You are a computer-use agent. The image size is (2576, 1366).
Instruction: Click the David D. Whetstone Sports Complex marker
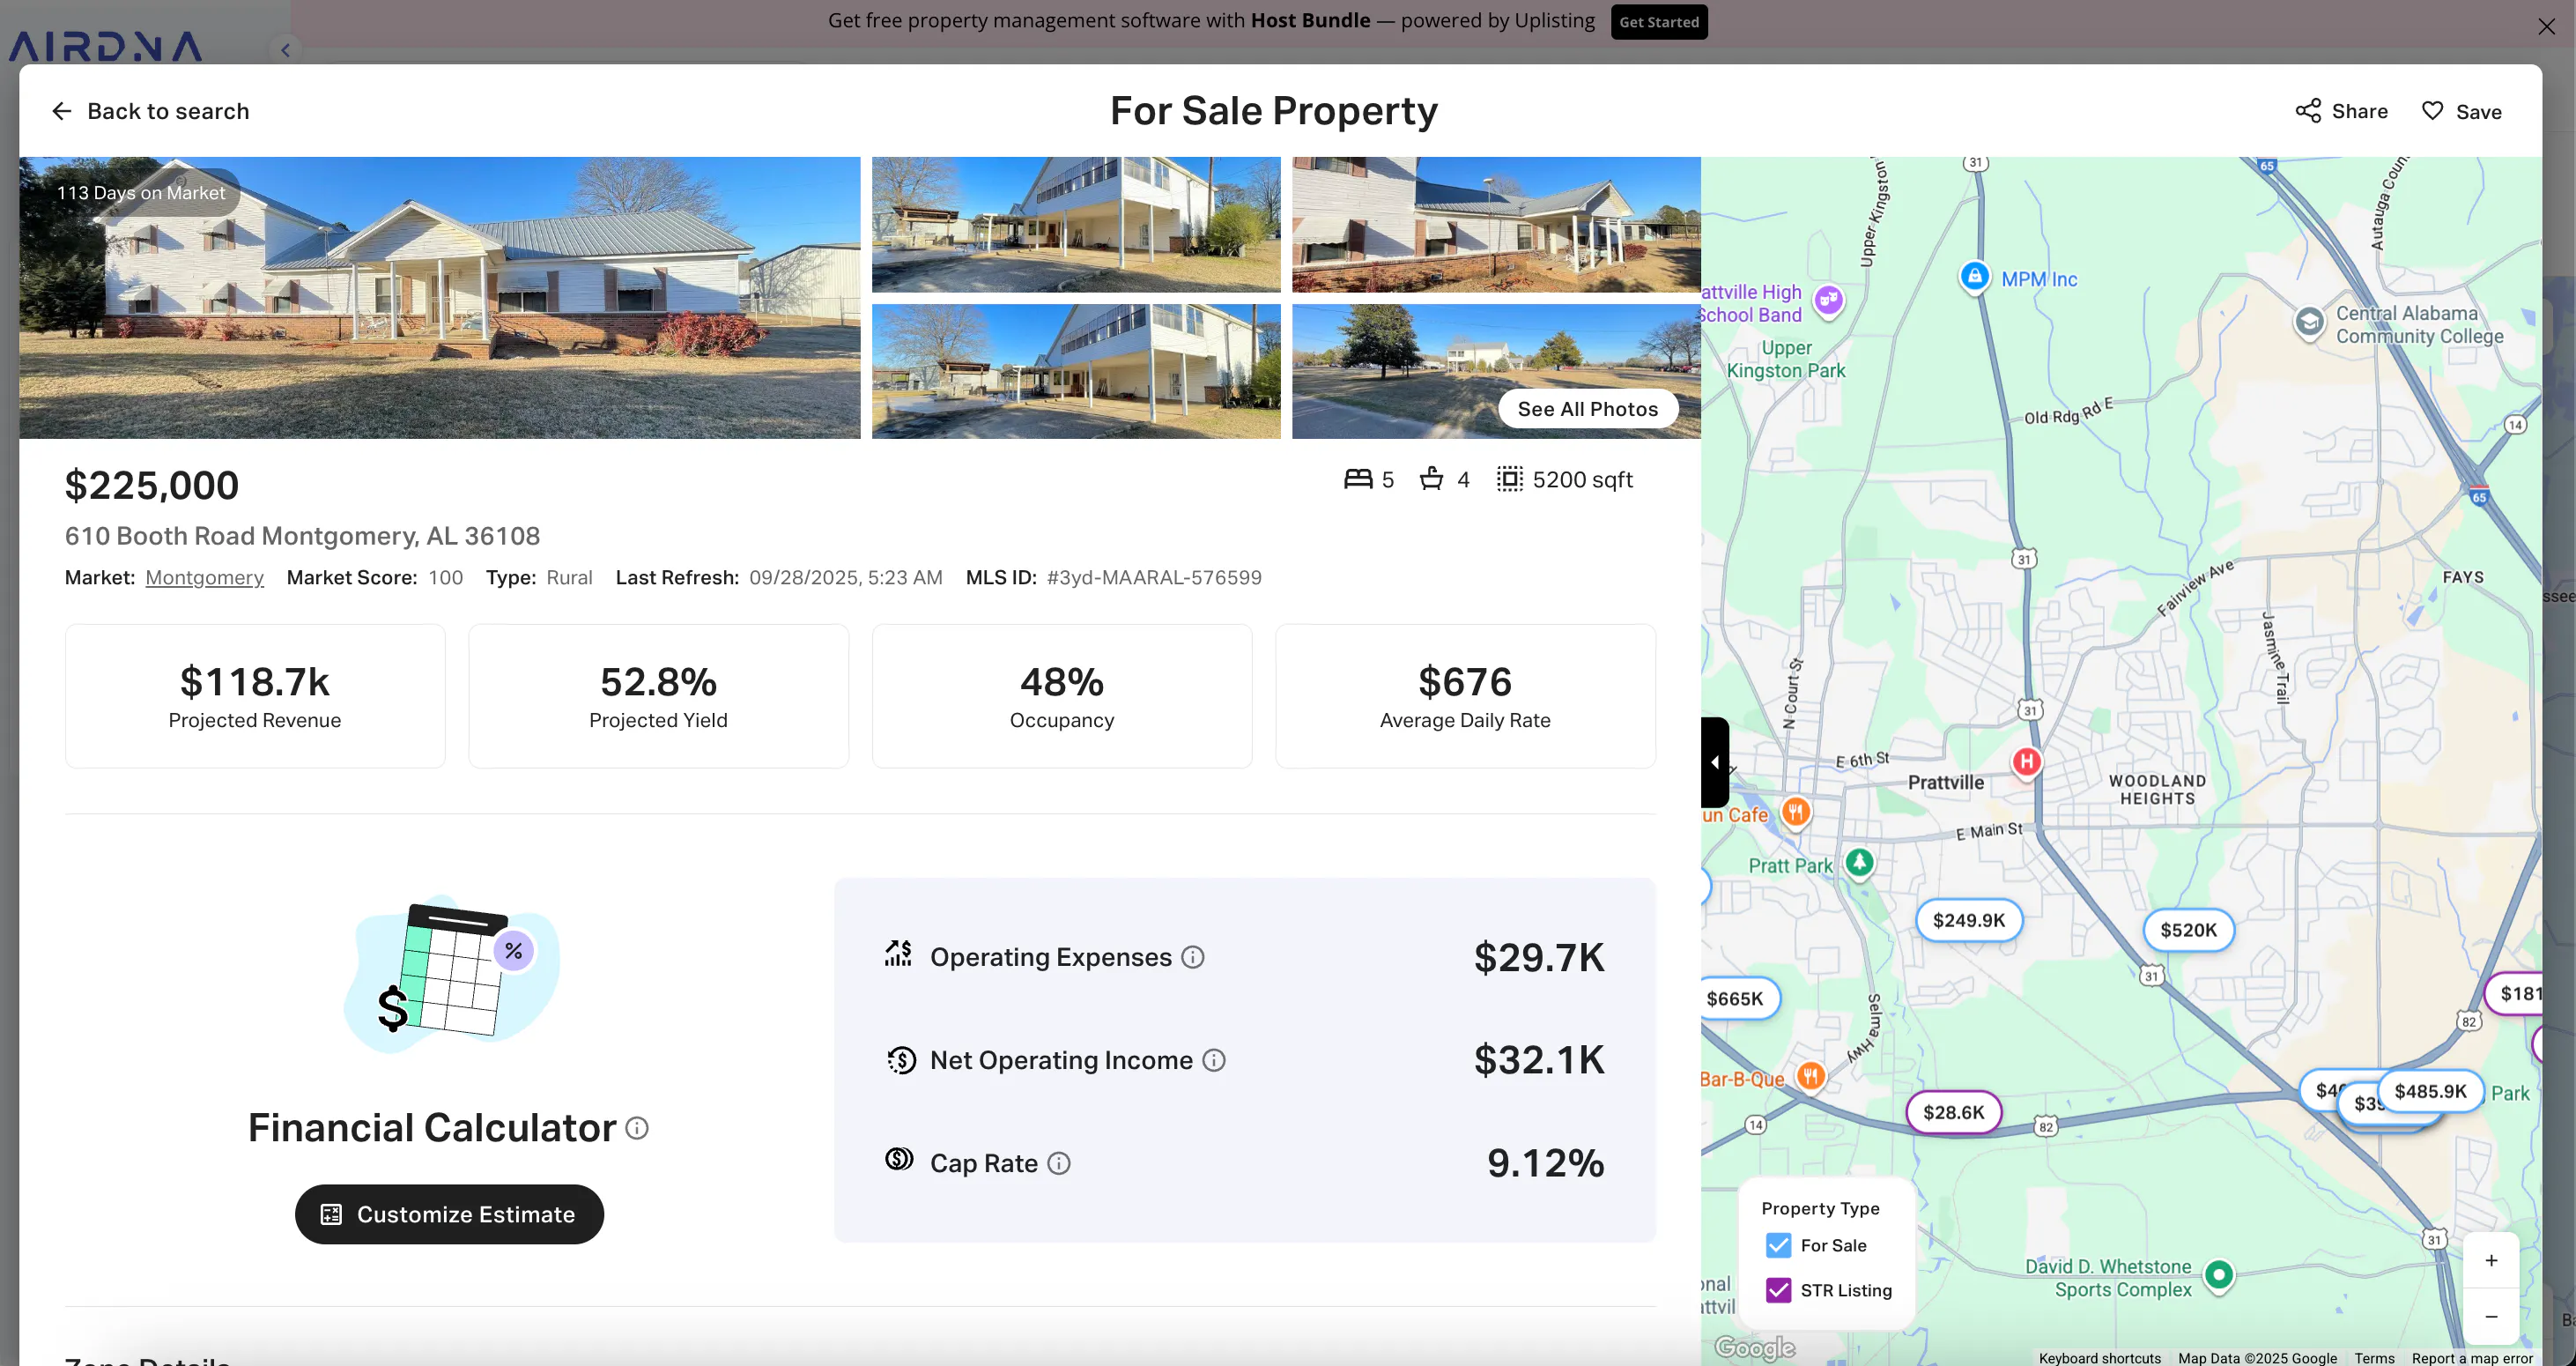click(x=2219, y=1275)
